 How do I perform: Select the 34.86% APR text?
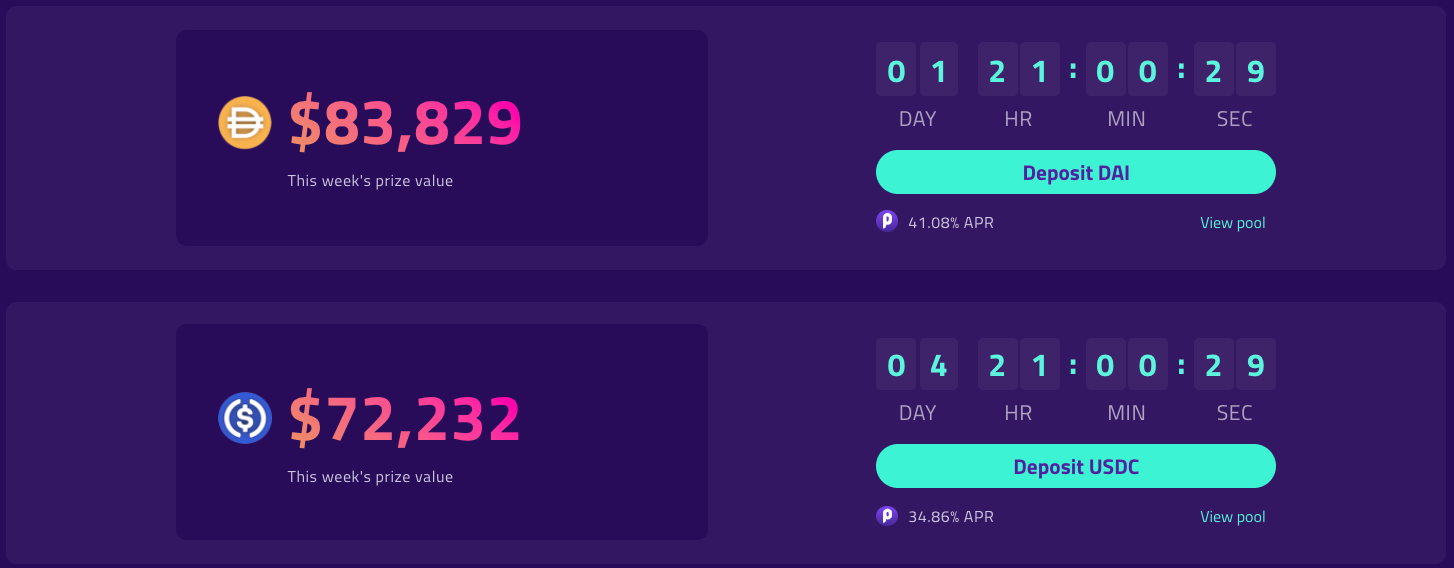[x=950, y=517]
